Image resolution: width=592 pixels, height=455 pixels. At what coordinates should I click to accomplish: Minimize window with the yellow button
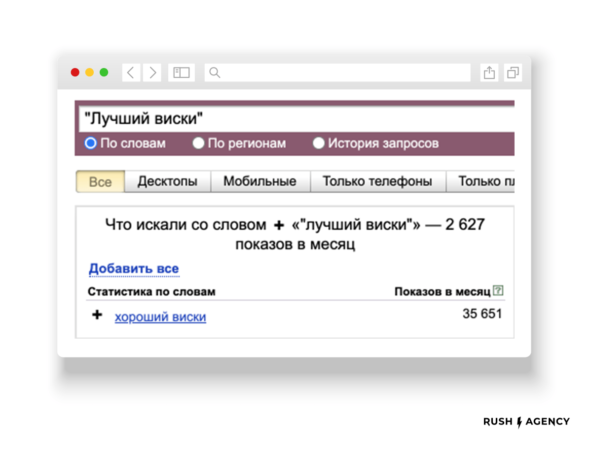[89, 72]
